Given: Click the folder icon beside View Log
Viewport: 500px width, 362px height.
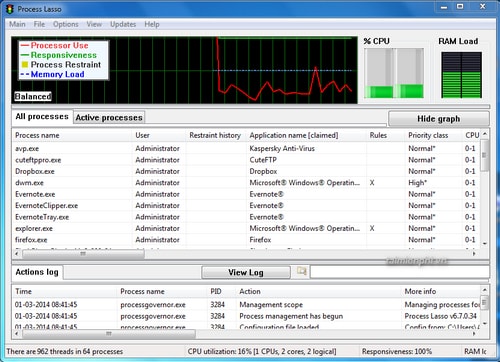Looking at the screenshot, I should [302, 271].
